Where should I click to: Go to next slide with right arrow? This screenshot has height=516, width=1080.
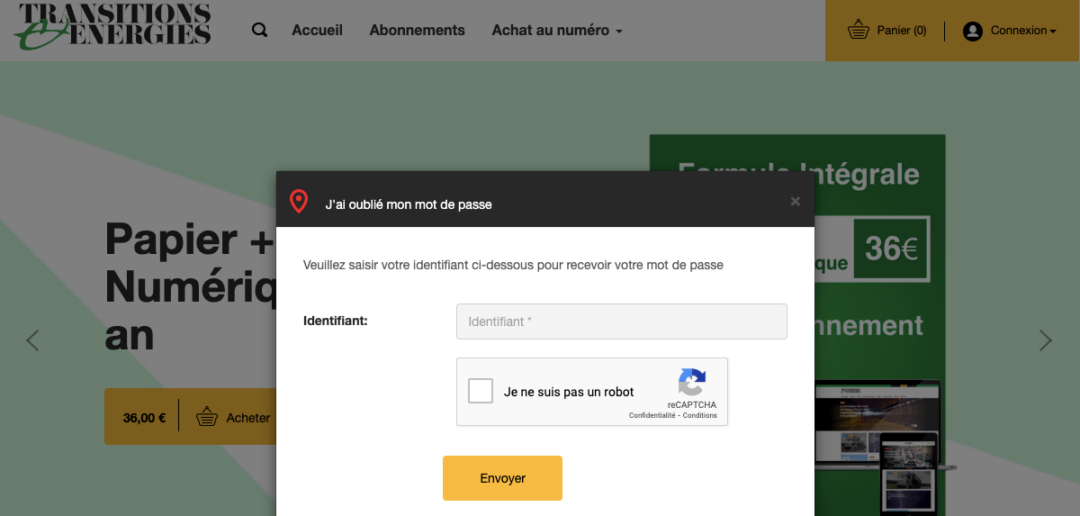pyautogui.click(x=1046, y=341)
